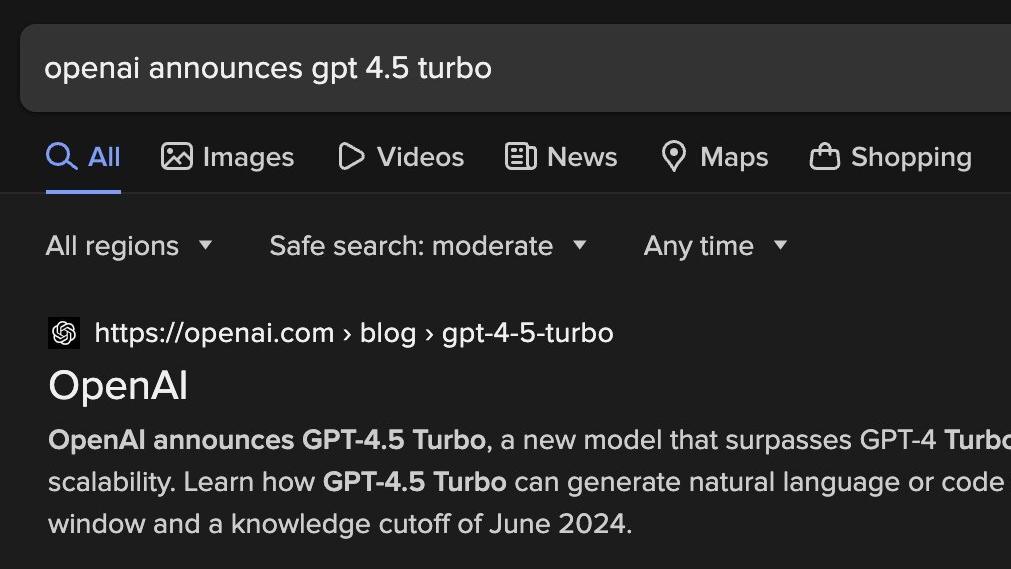Click the OpenAI favicon logo
Viewport: 1011px width, 569px height.
pyautogui.click(x=64, y=333)
